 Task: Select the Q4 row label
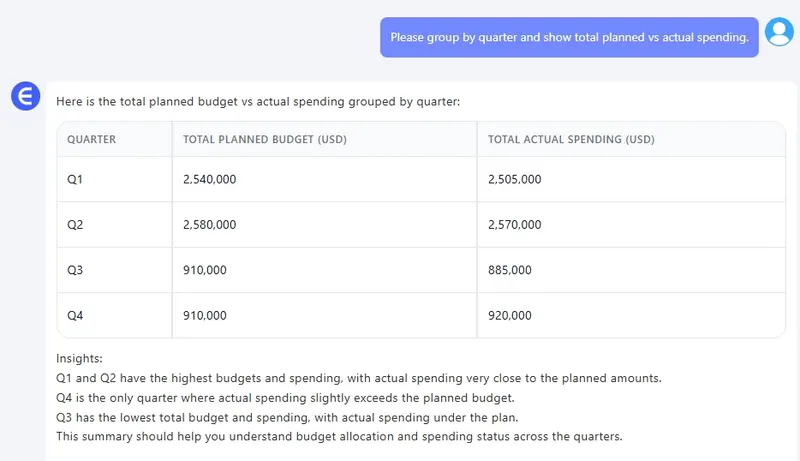[x=75, y=316]
